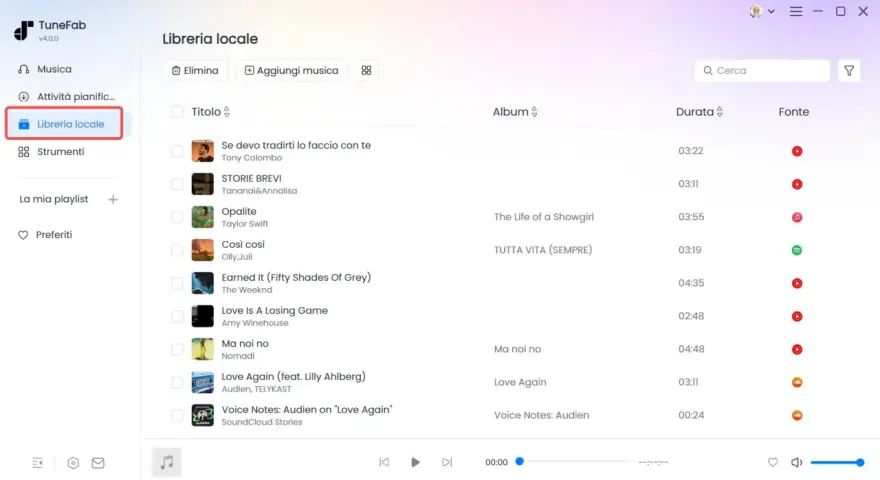This screenshot has width=880, height=480.
Task: Click the TuneFab logo icon
Action: point(24,30)
